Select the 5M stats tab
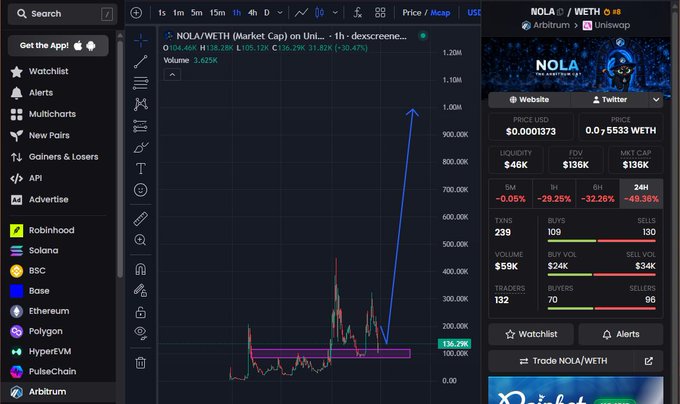 click(510, 193)
